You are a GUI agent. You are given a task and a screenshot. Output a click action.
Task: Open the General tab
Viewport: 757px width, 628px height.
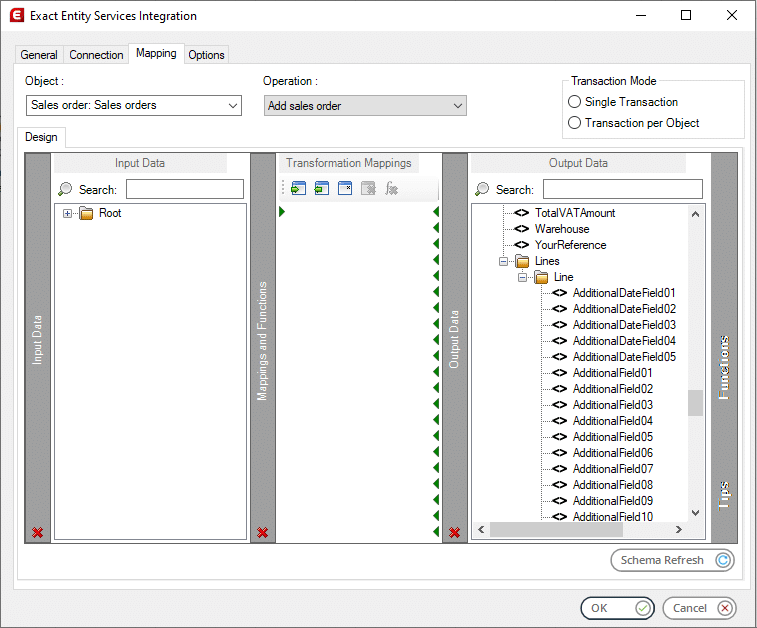(x=39, y=55)
